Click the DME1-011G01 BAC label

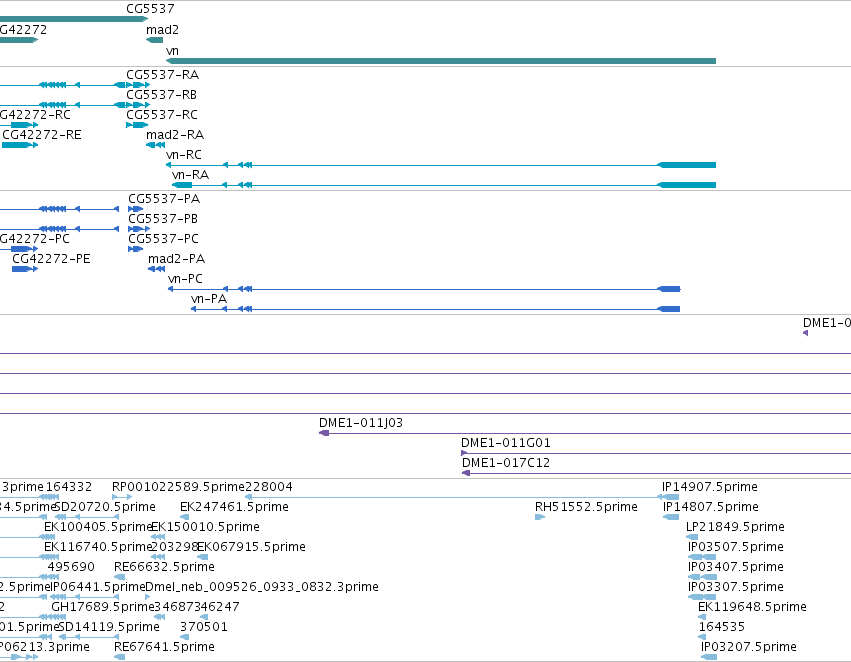pos(506,443)
